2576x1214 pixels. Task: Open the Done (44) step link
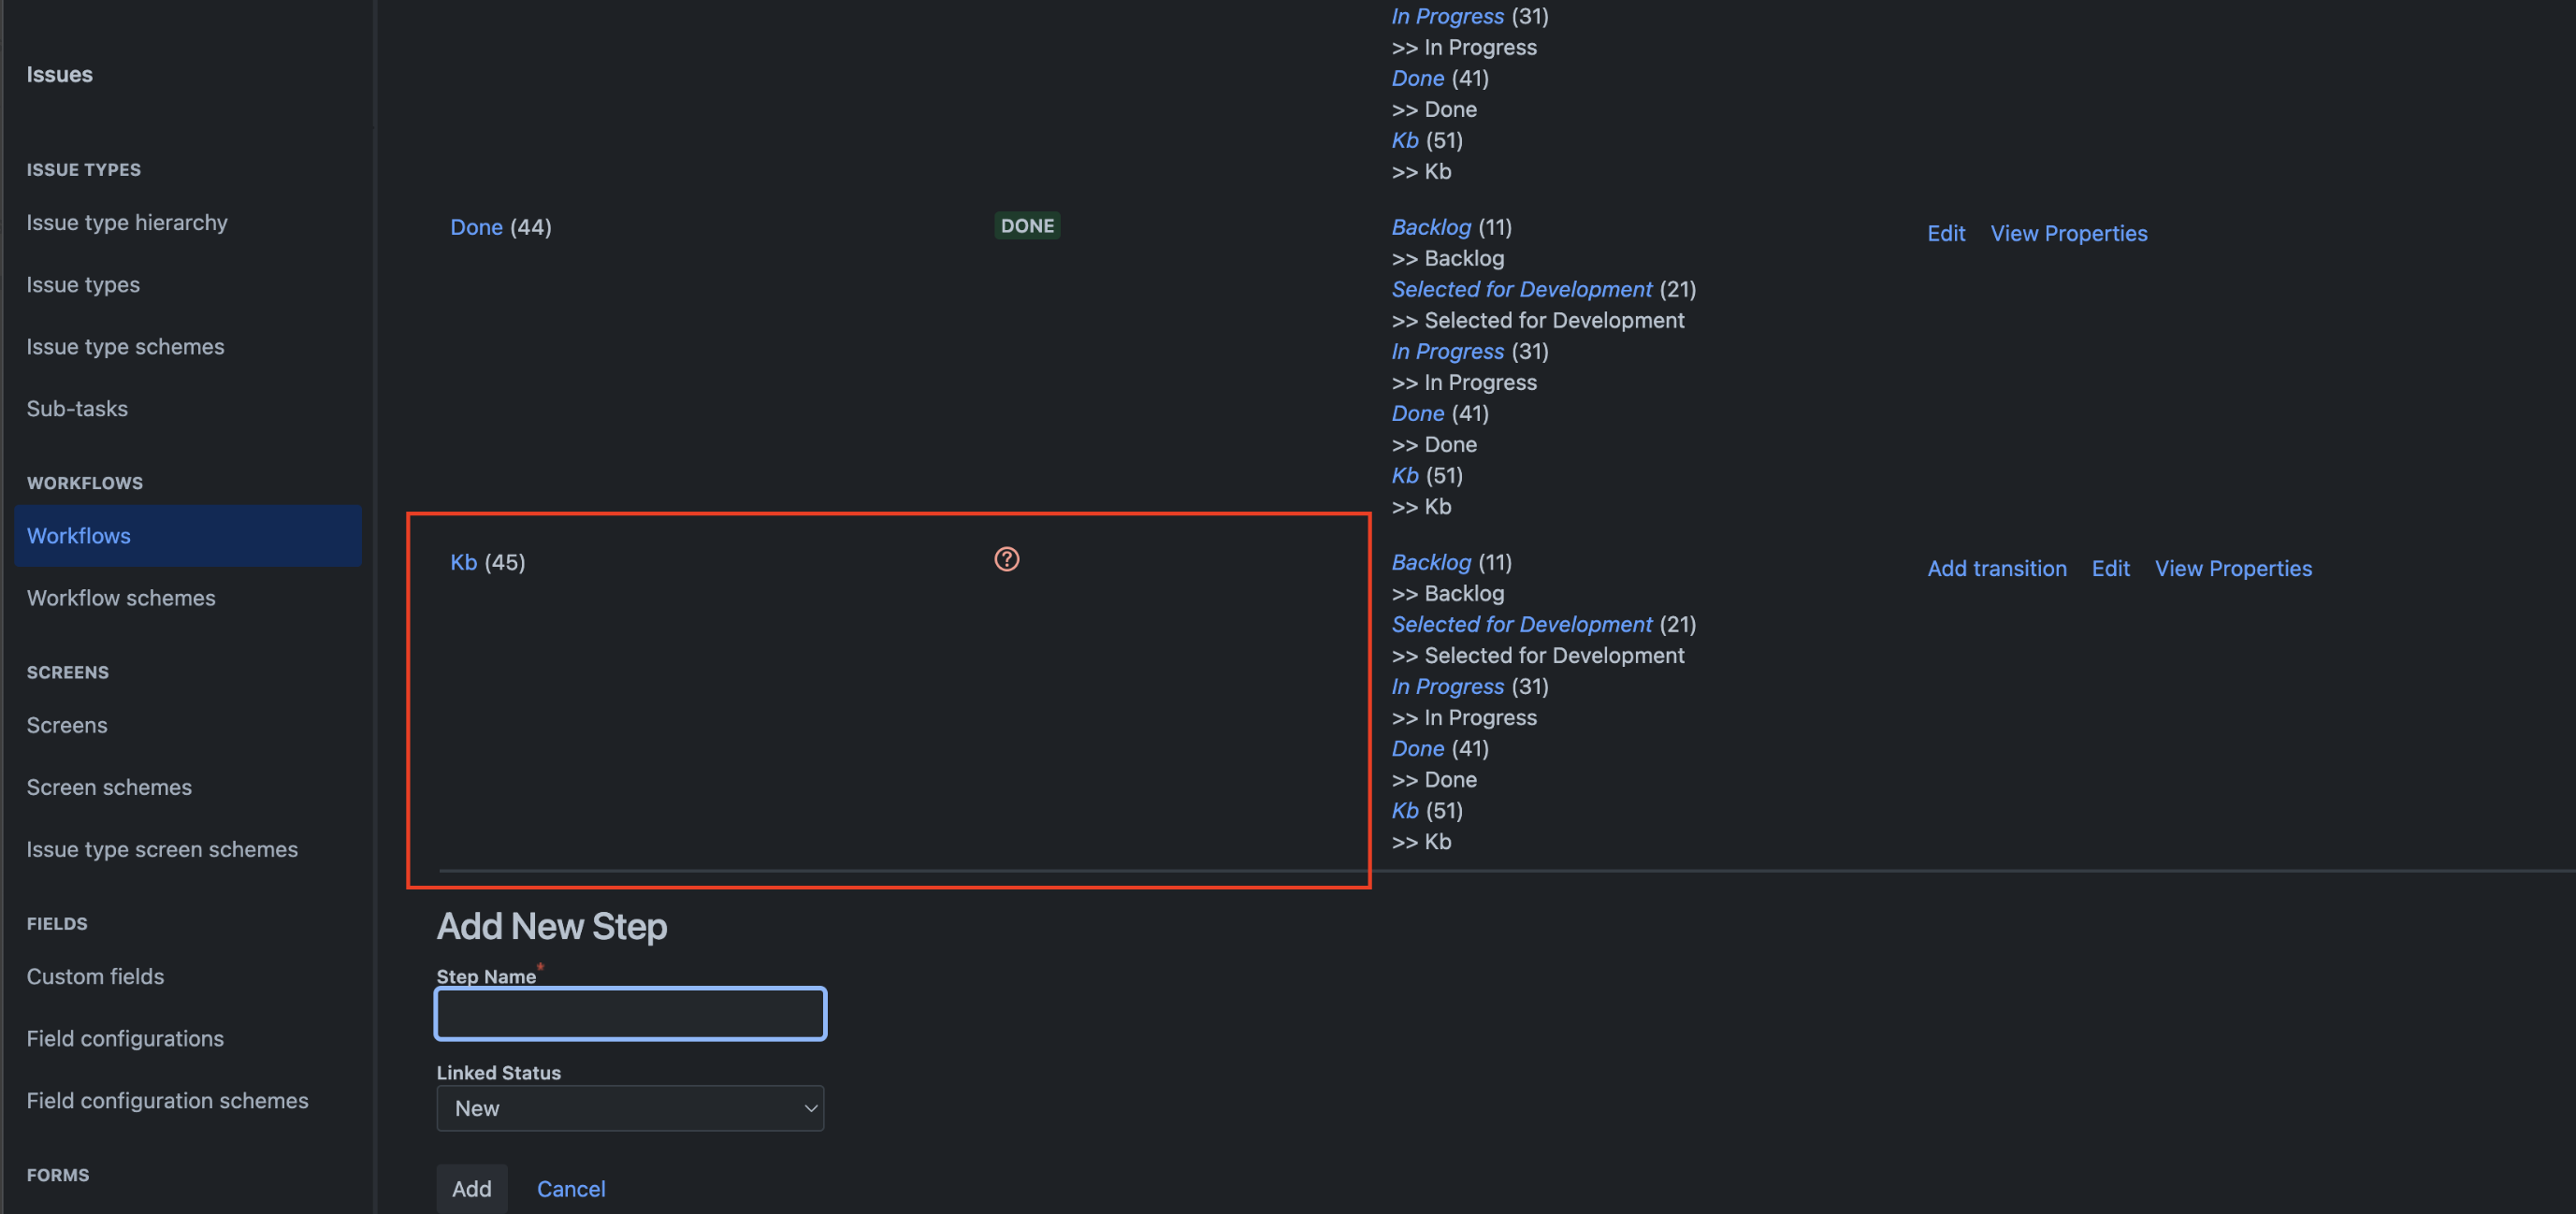[x=476, y=227]
